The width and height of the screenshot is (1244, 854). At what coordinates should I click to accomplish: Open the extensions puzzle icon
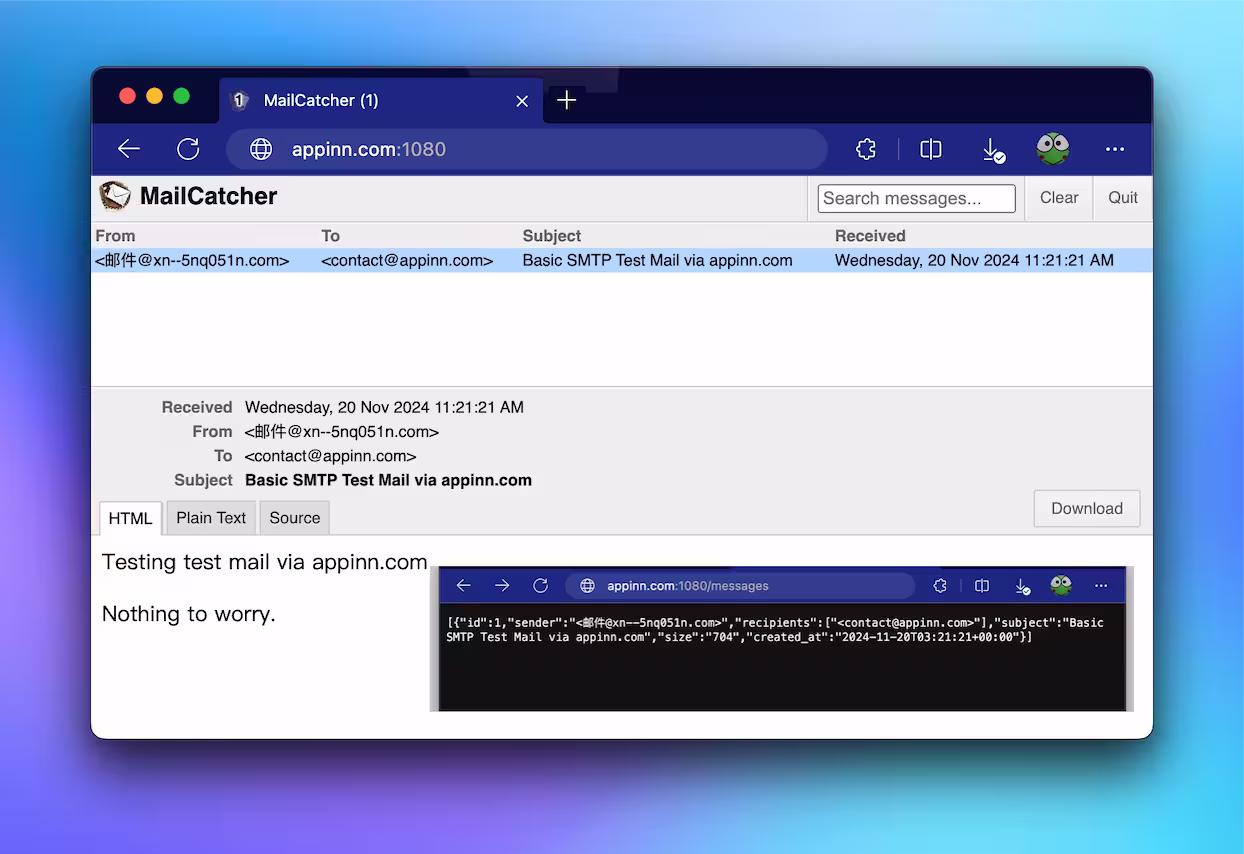(x=866, y=149)
